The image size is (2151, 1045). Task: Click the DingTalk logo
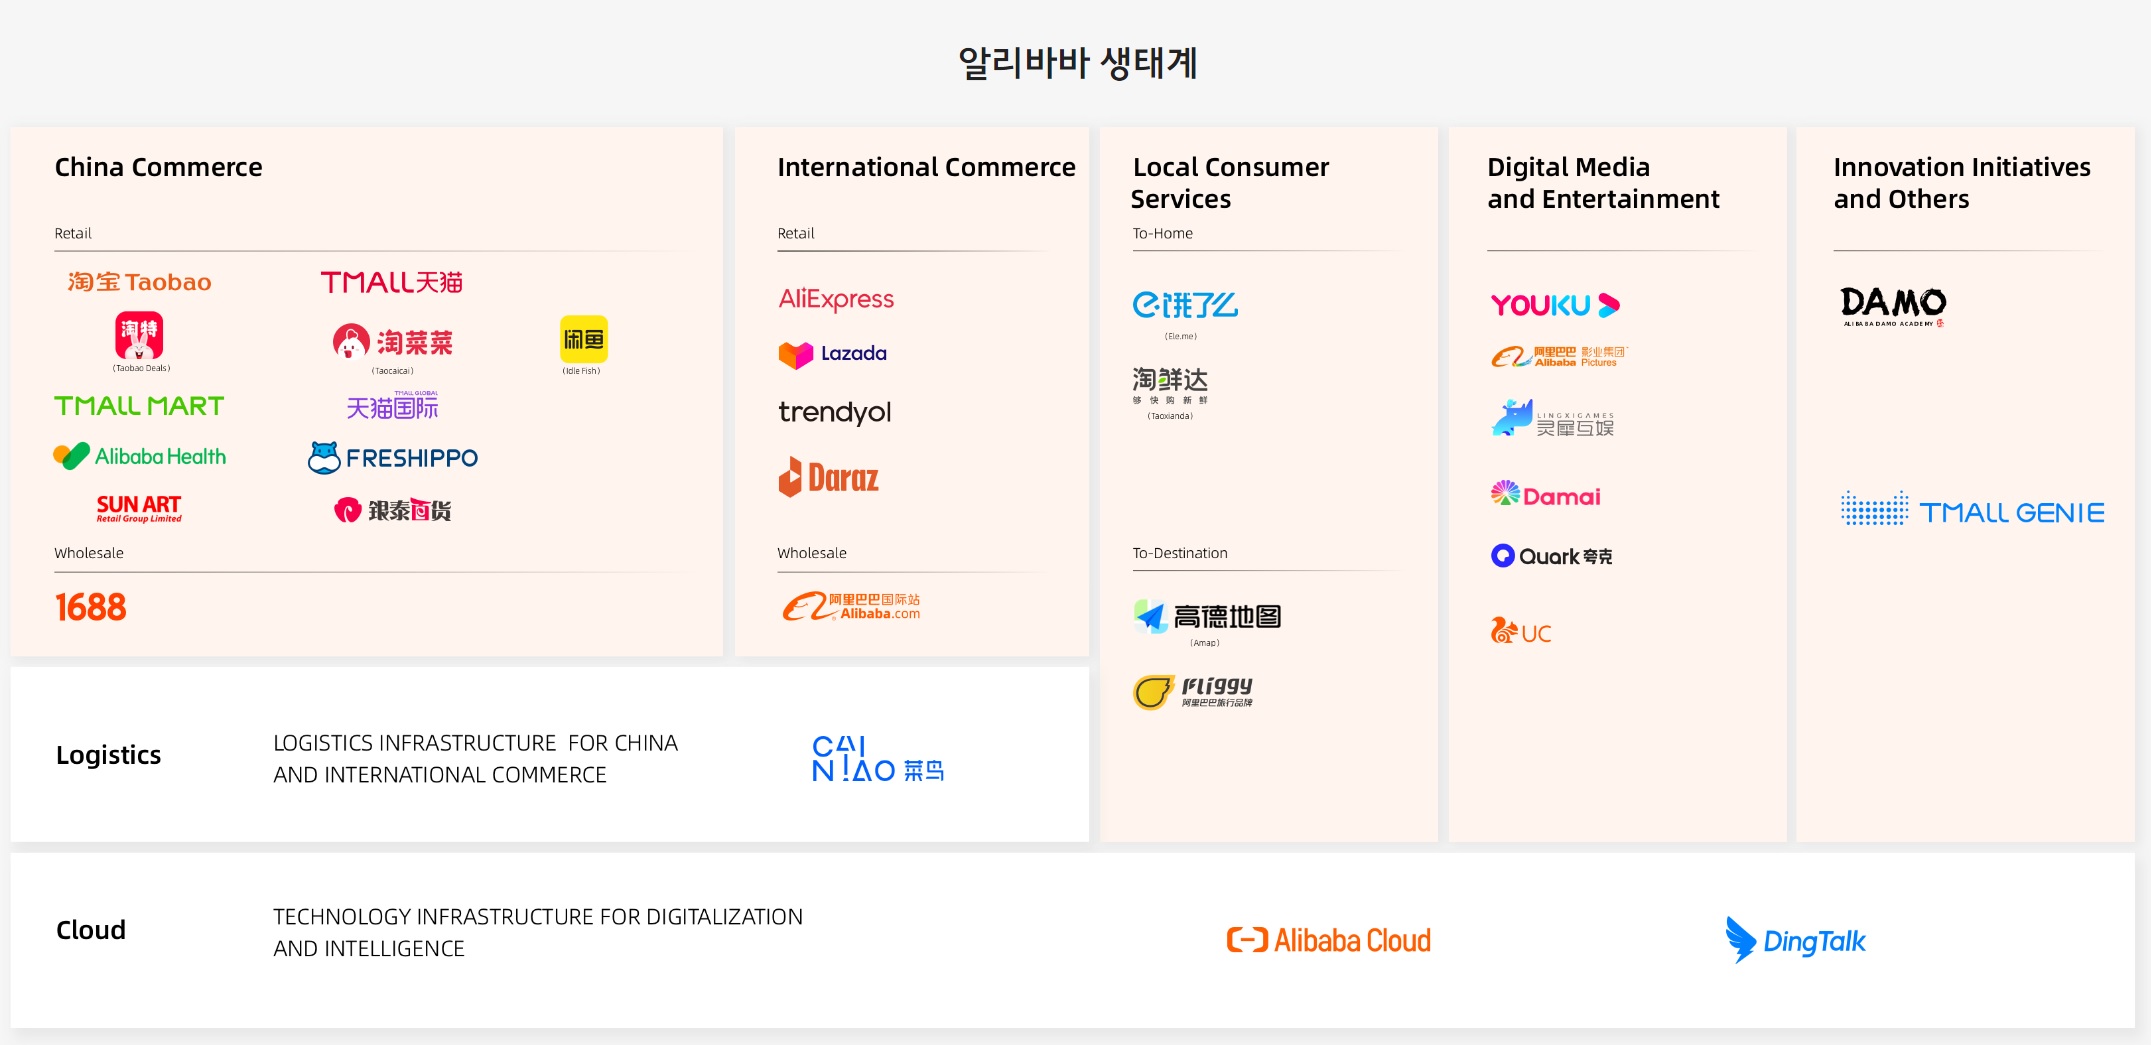pyautogui.click(x=1795, y=940)
